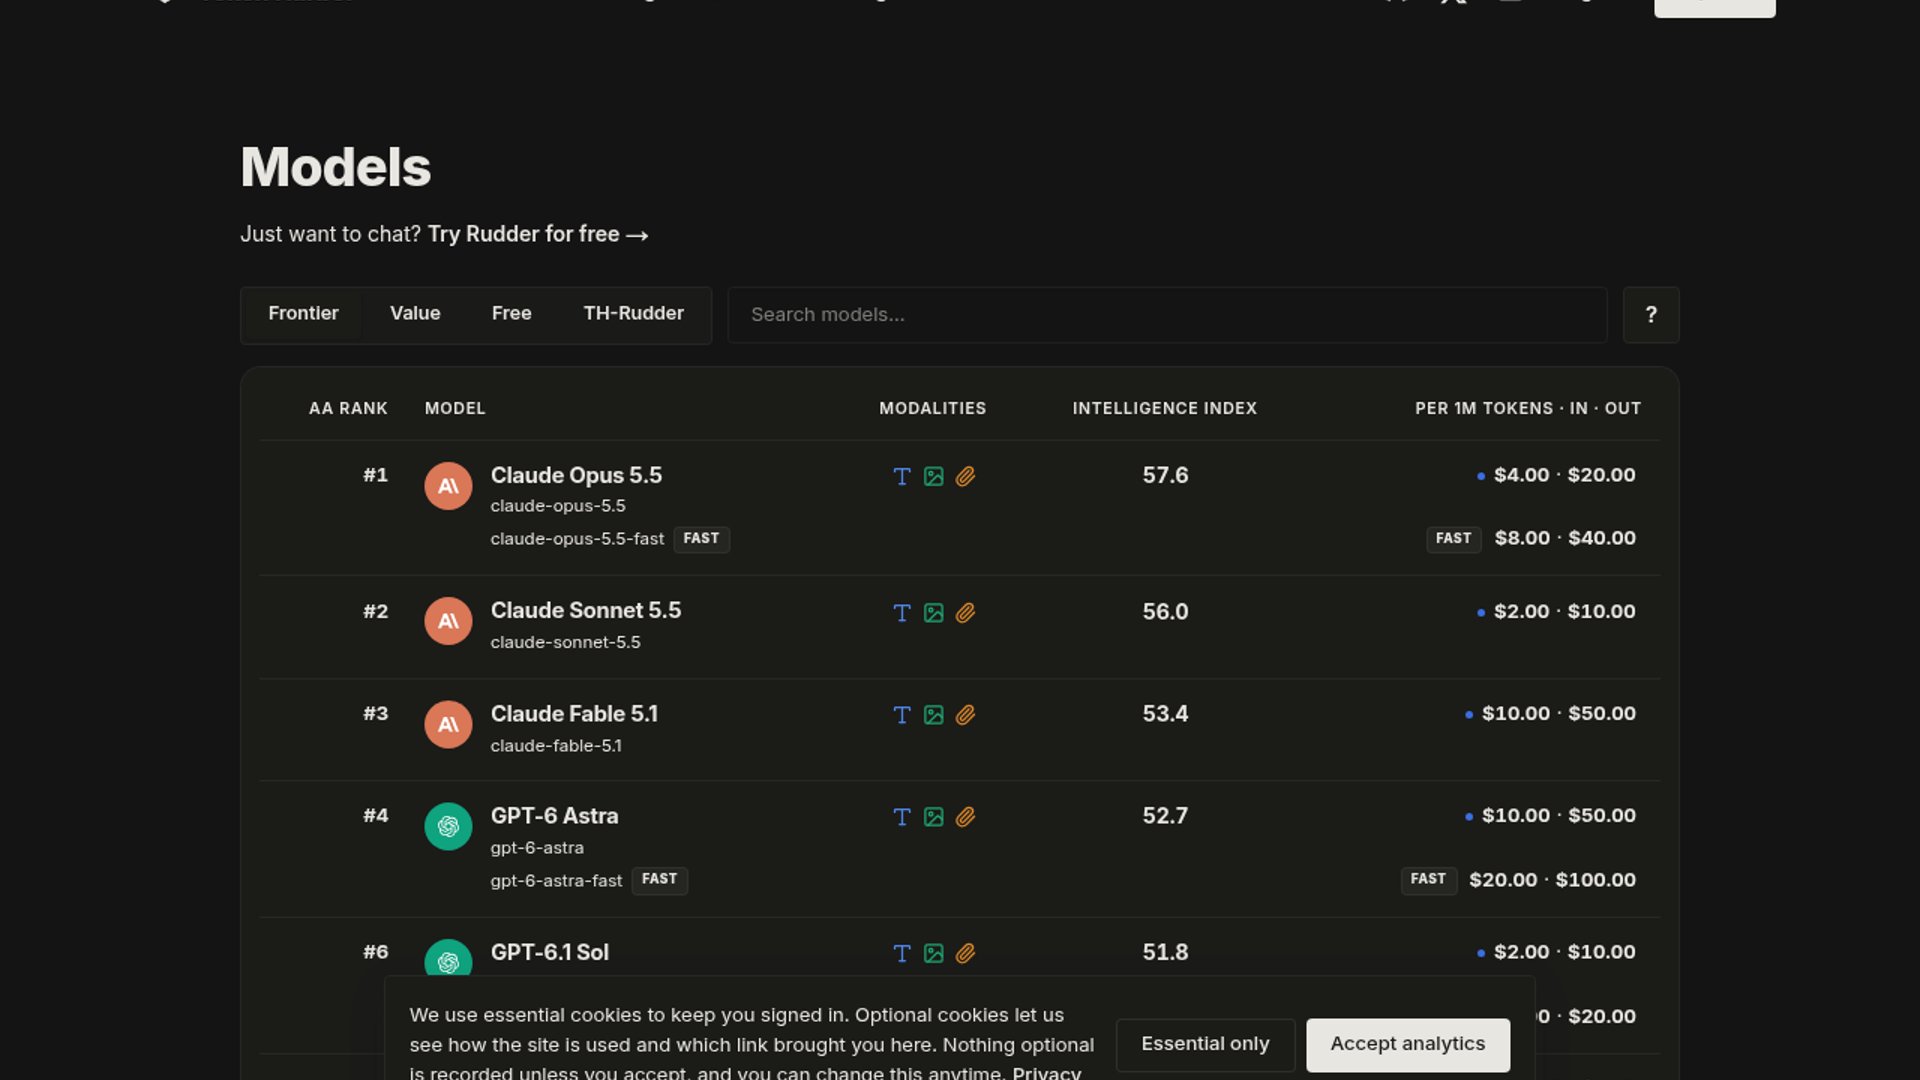1920x1080 pixels.
Task: Switch to the Value filter tab
Action: tap(415, 314)
